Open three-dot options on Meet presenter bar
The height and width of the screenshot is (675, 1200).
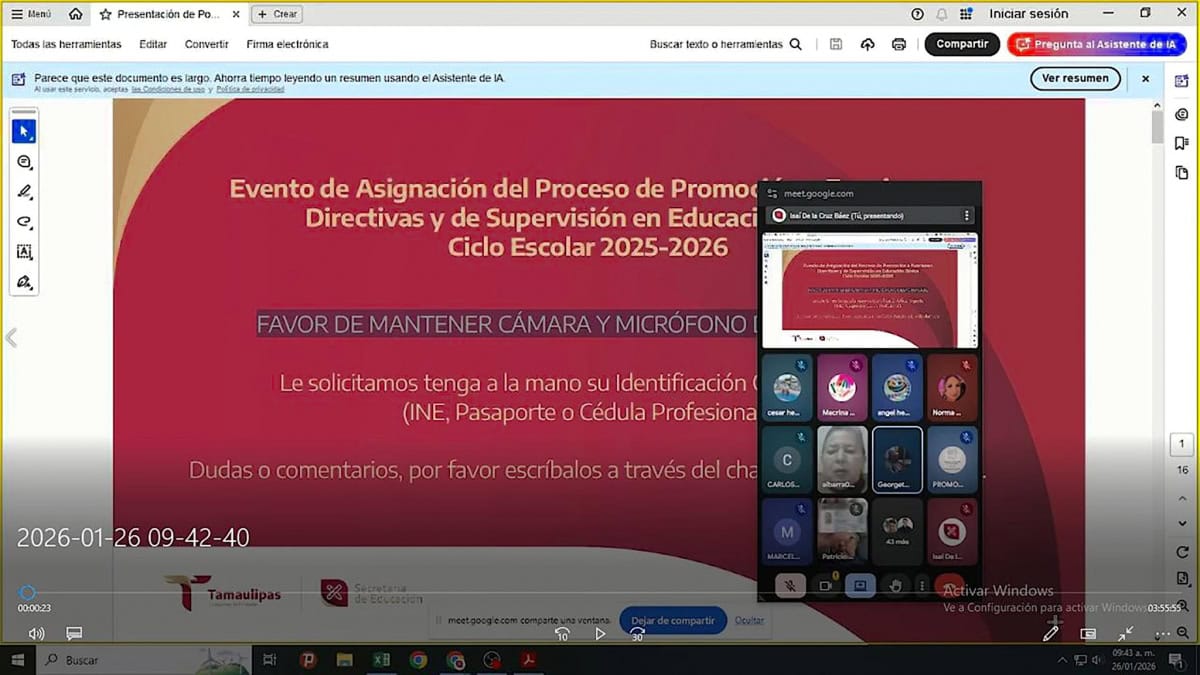966,215
